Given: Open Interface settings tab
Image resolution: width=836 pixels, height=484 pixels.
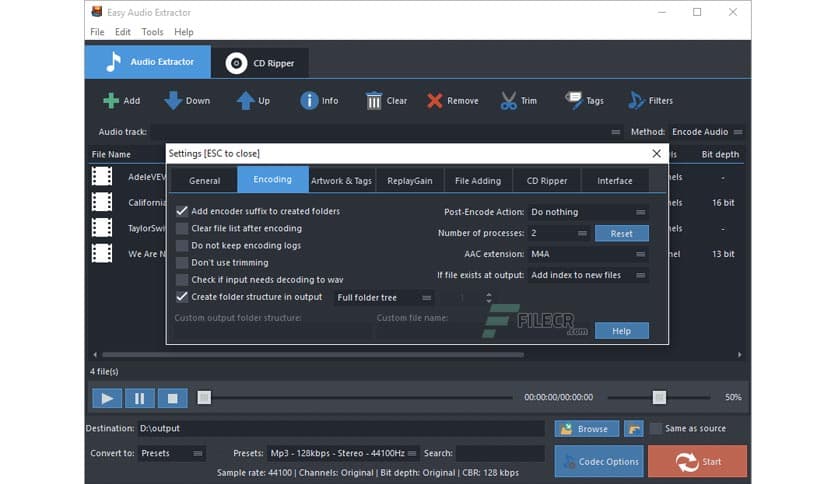Looking at the screenshot, I should coord(615,181).
